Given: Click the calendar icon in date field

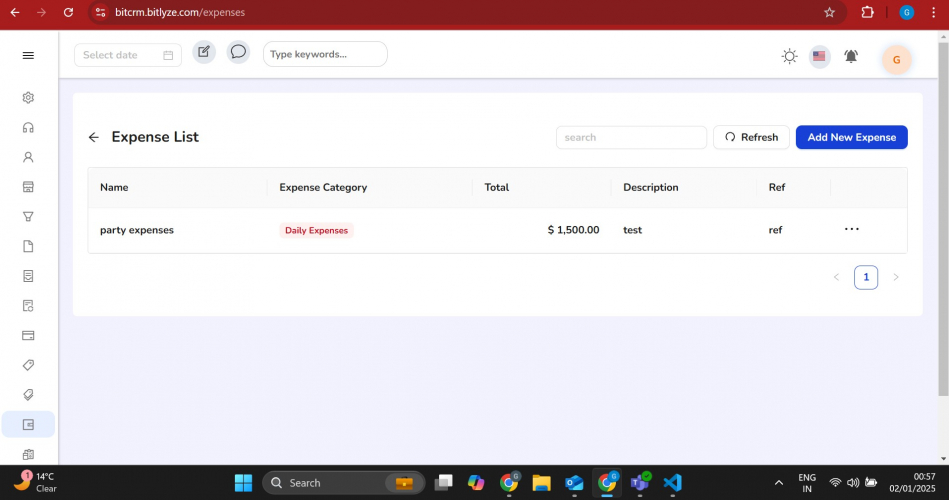Looking at the screenshot, I should (x=168, y=55).
